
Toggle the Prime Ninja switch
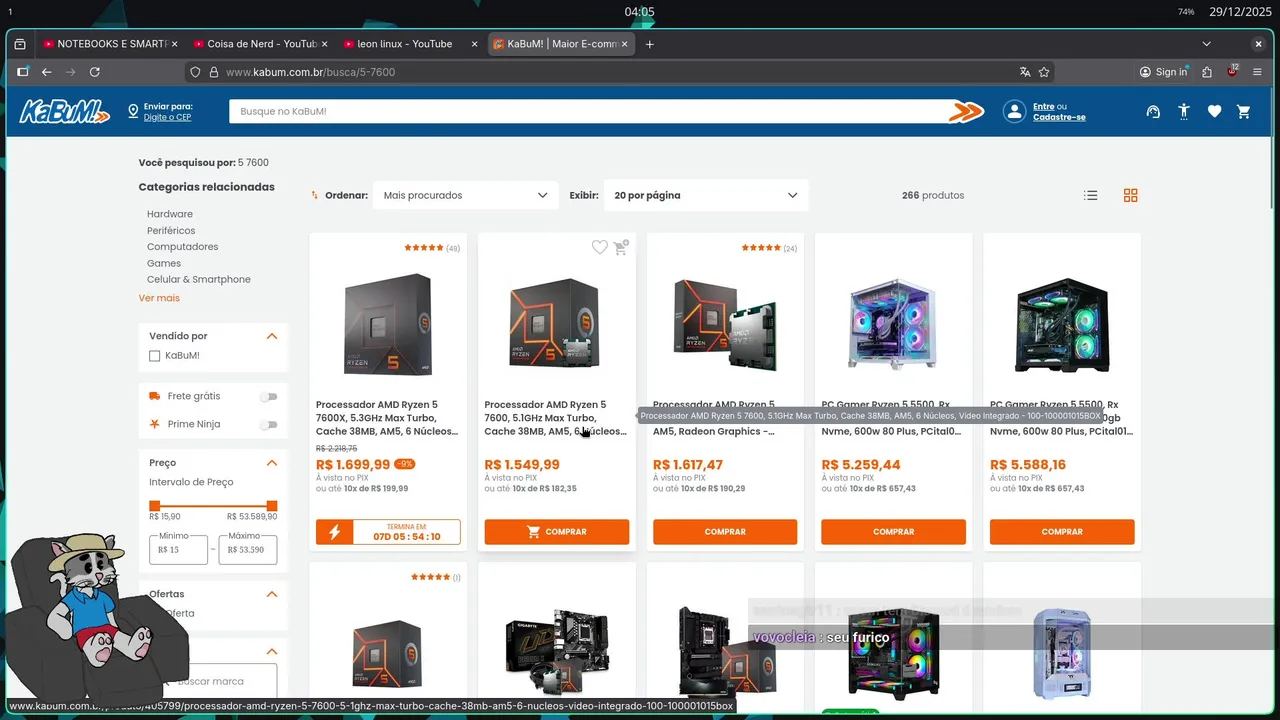[268, 424]
